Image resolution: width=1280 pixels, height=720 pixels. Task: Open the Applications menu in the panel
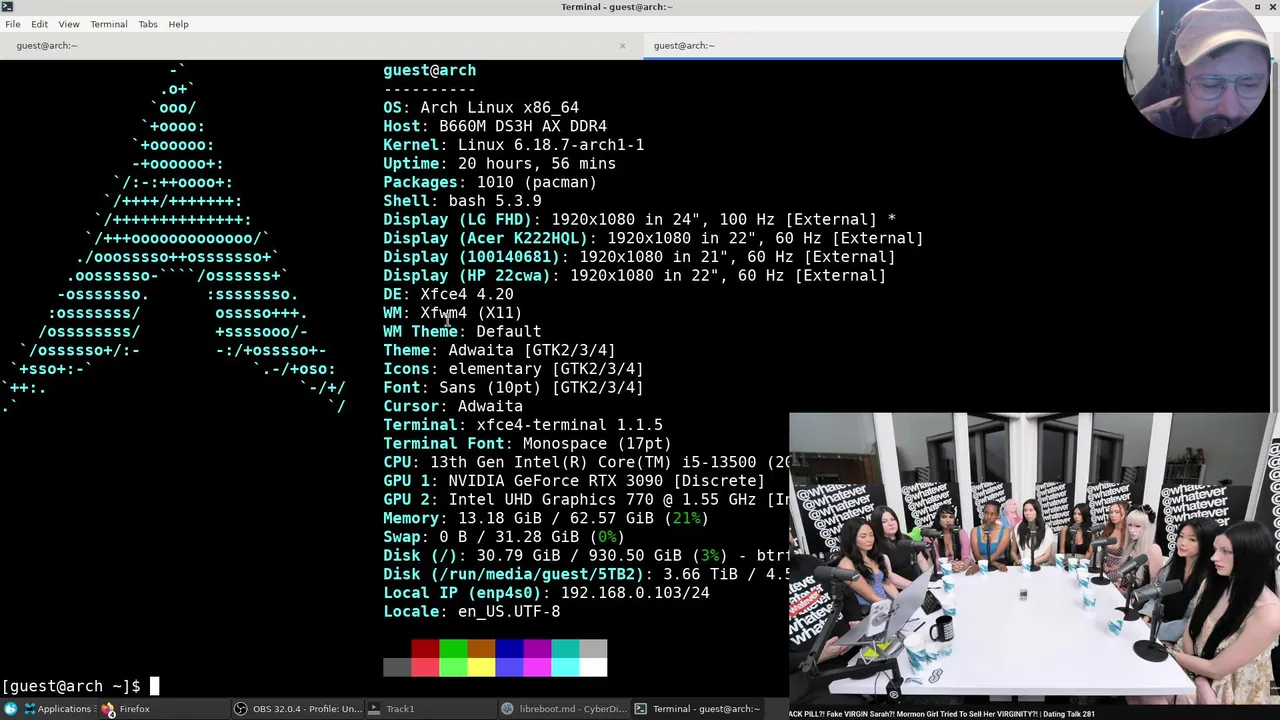pyautogui.click(x=57, y=709)
